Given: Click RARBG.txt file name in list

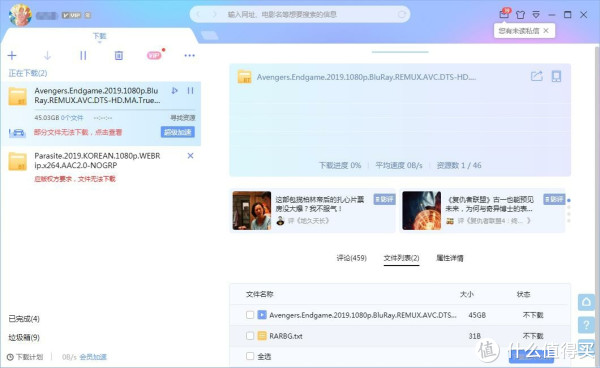Looking at the screenshot, I should (285, 336).
